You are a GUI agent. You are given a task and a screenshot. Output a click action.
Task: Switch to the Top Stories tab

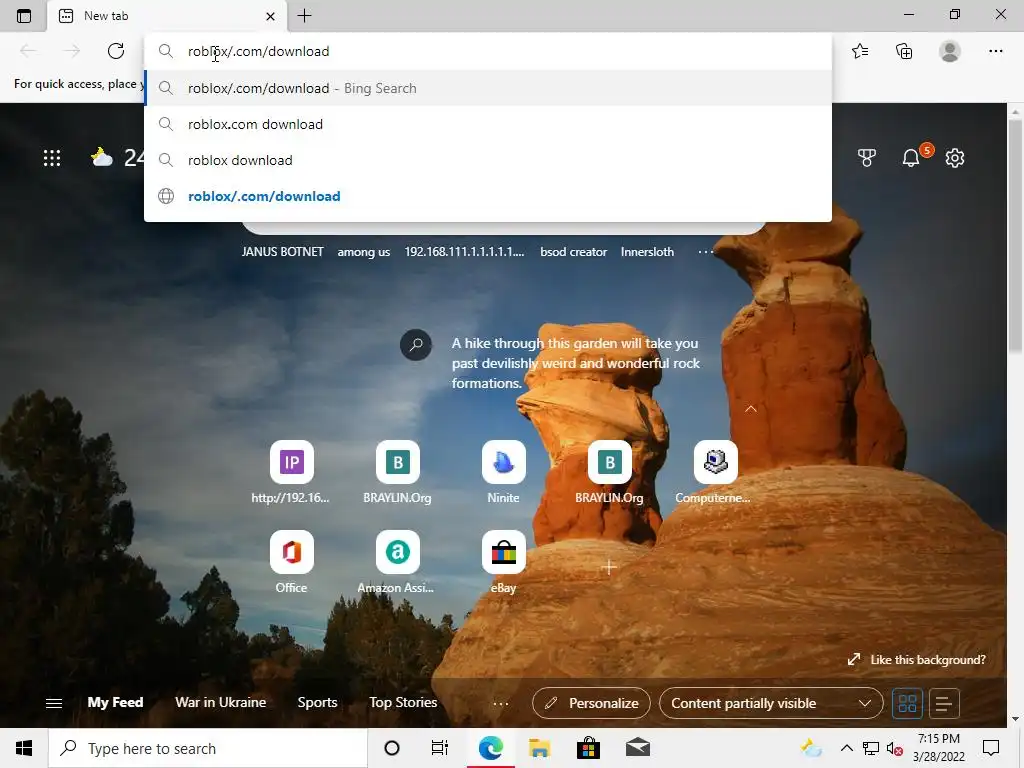coord(403,703)
